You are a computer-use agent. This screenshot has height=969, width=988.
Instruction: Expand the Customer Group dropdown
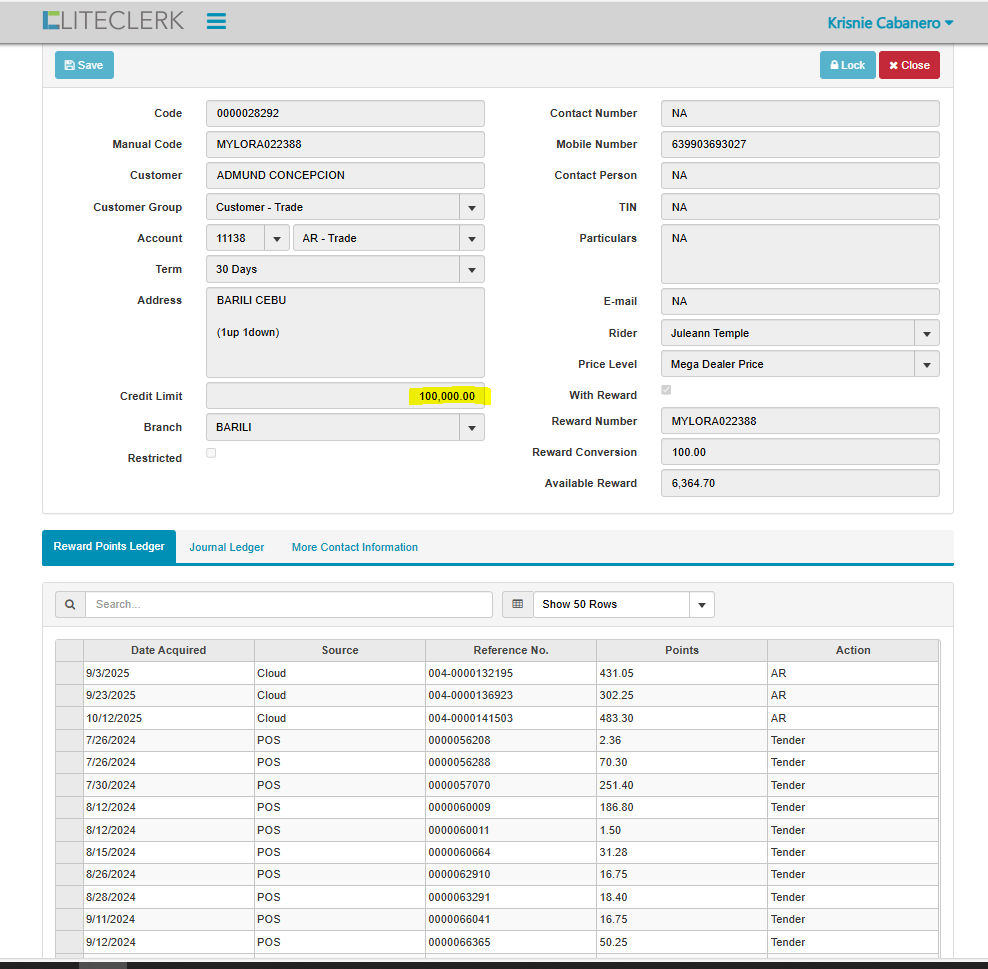point(471,207)
